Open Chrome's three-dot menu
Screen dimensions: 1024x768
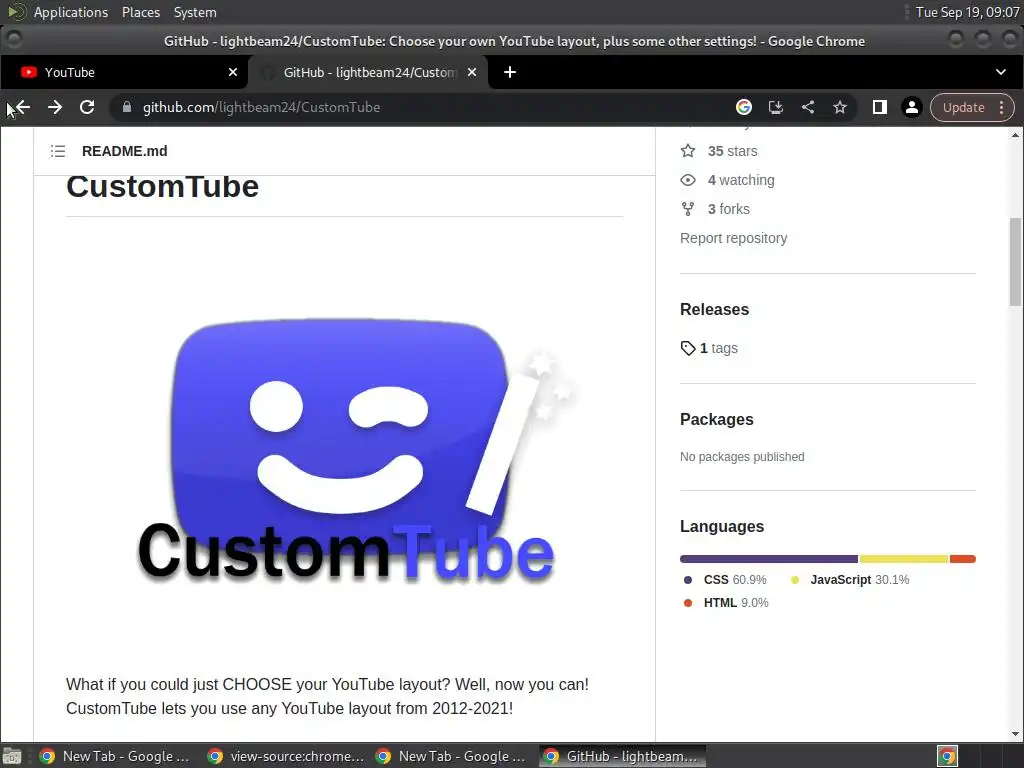tap(1002, 107)
